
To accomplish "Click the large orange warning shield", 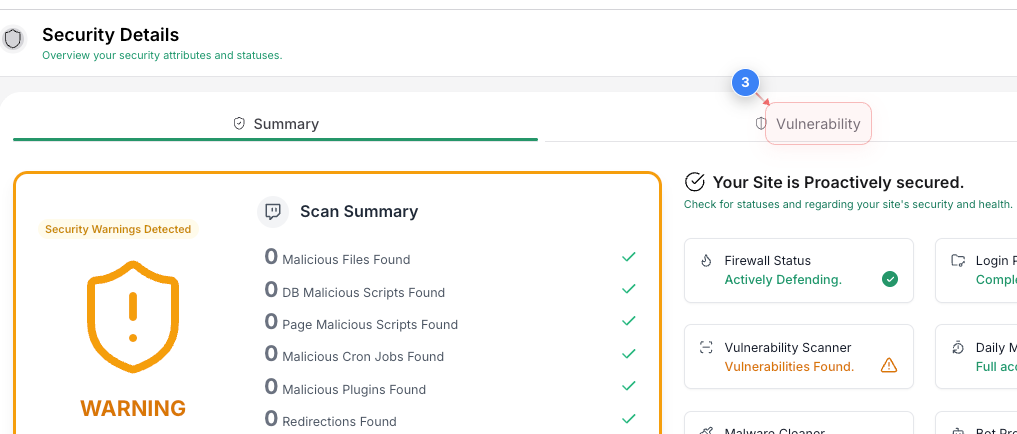I will (x=133, y=317).
